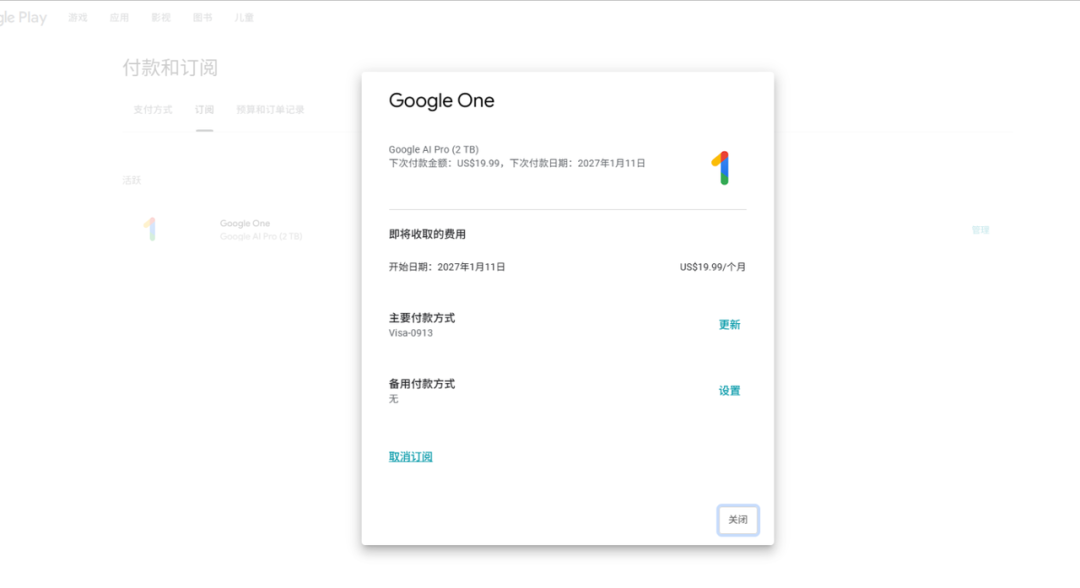
Task: Click the US$19.99/个月 price
Action: pos(712,267)
